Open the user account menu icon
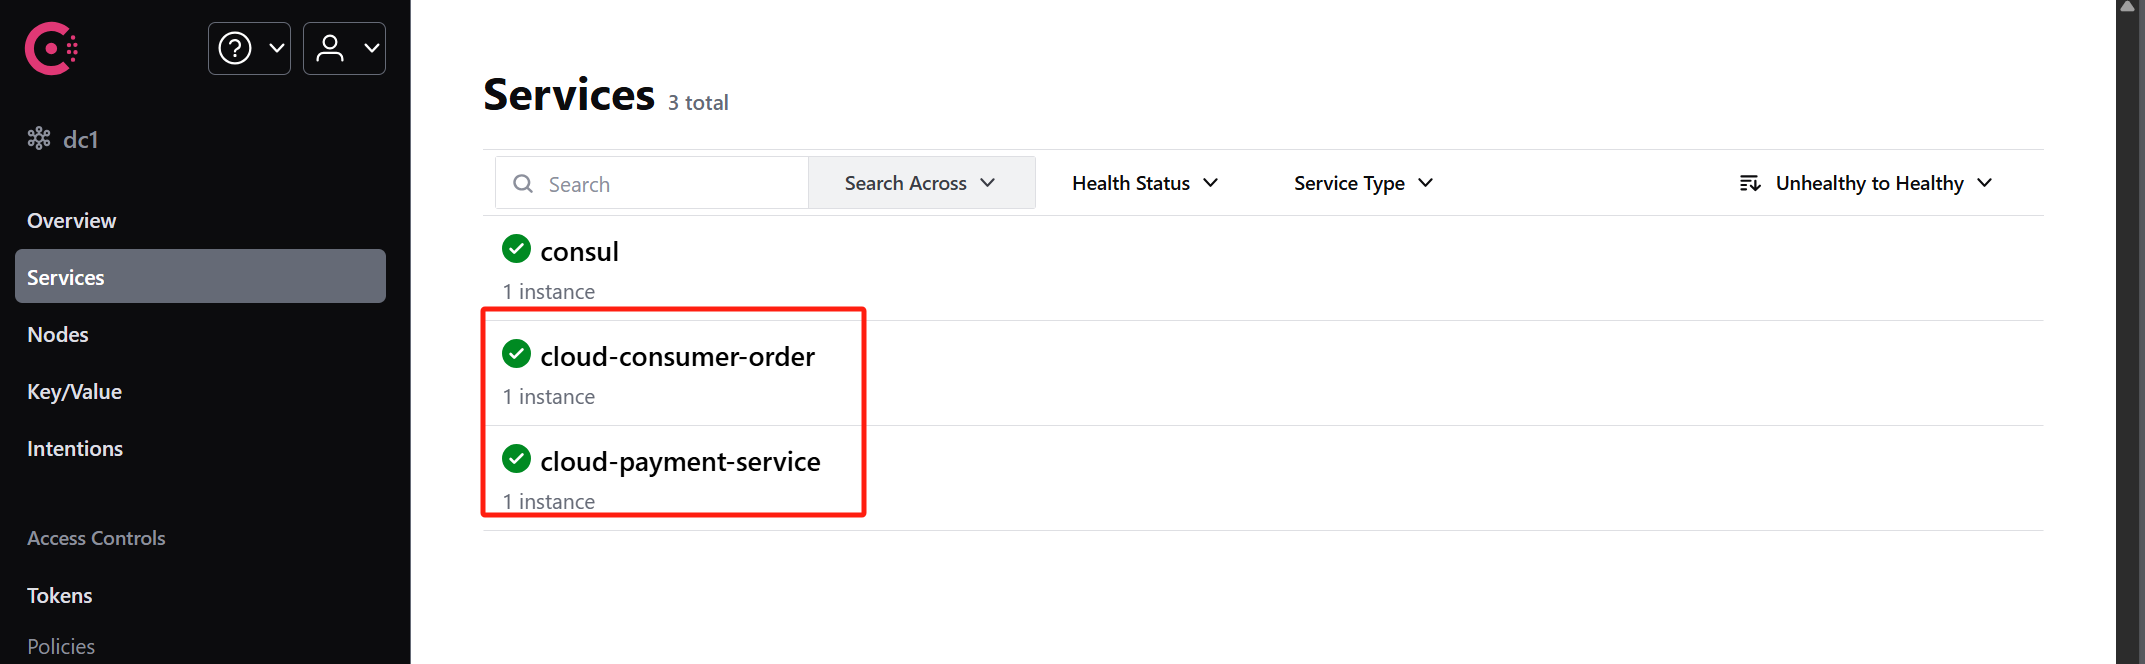 tap(330, 48)
